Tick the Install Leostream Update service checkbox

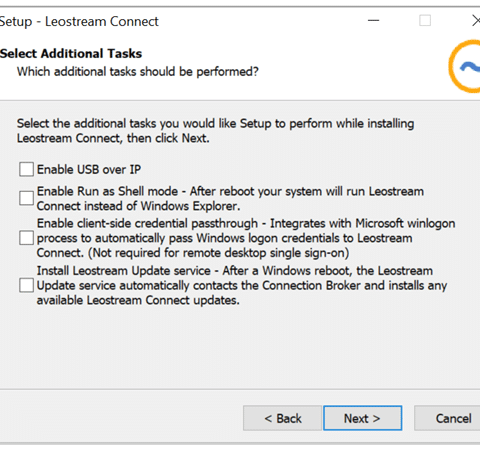pos(26,285)
